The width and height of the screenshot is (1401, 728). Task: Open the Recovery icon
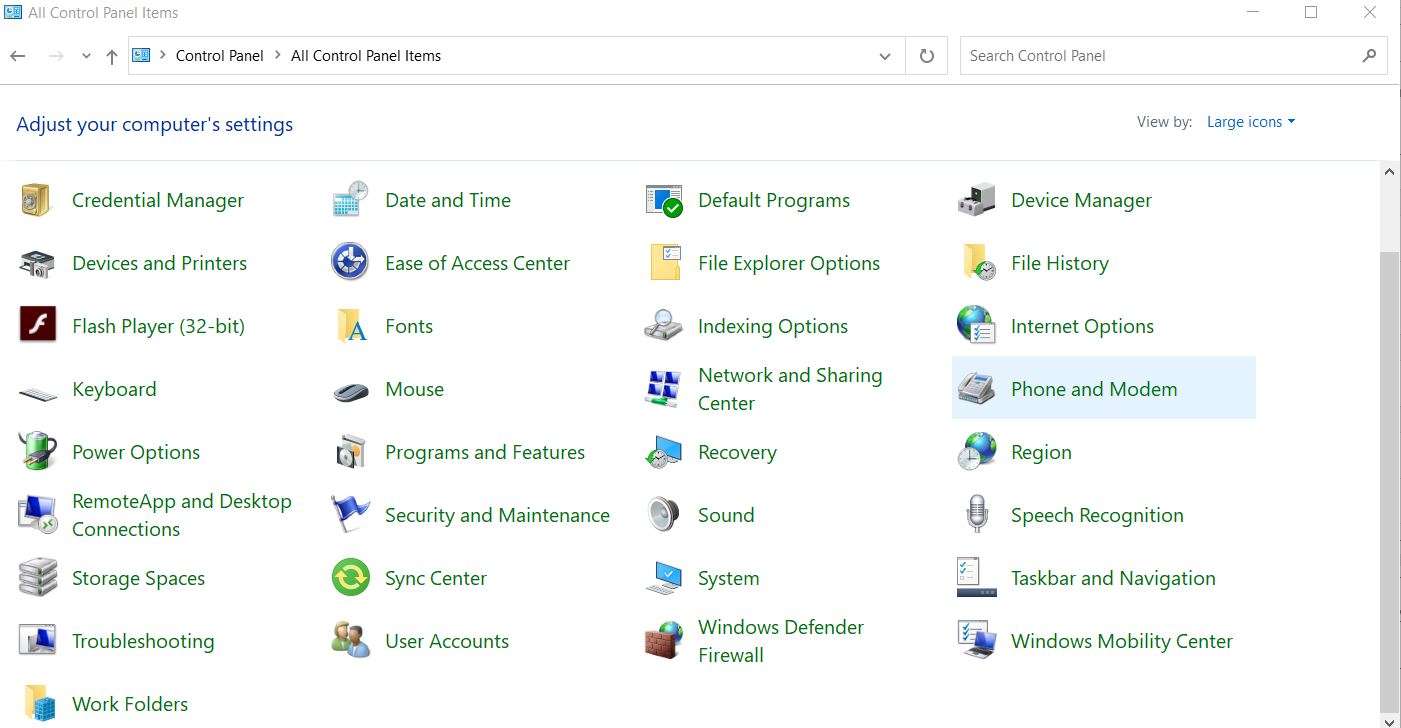(663, 452)
